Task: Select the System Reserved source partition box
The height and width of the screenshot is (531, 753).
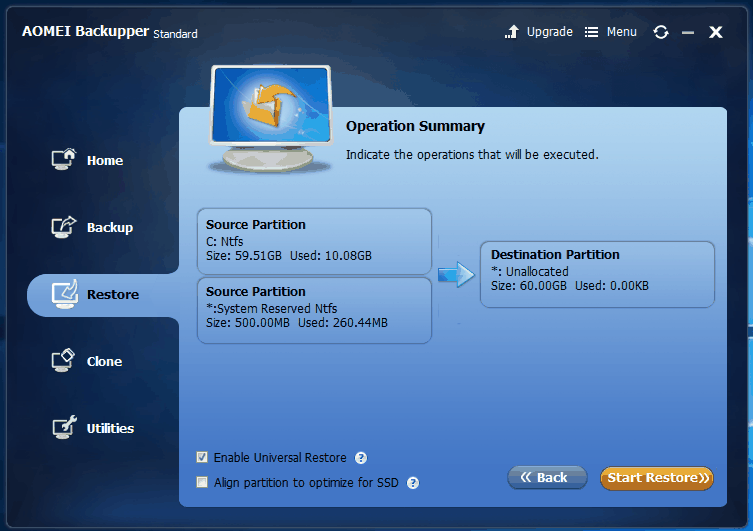Action: (314, 310)
